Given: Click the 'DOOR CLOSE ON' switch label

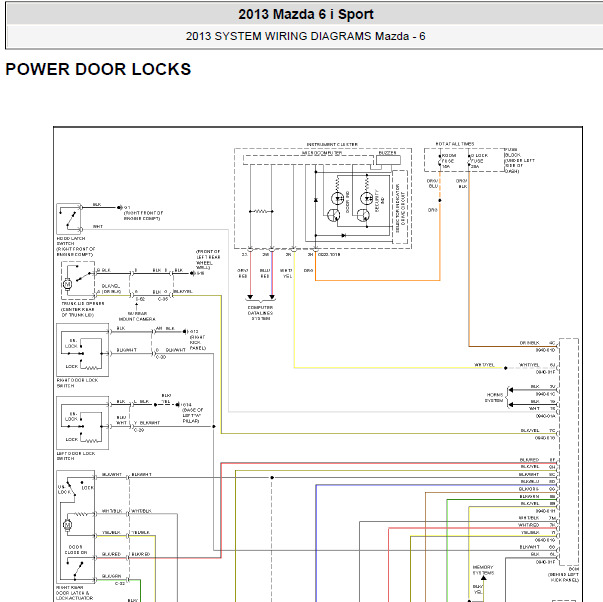Looking at the screenshot, I should coord(76,549).
